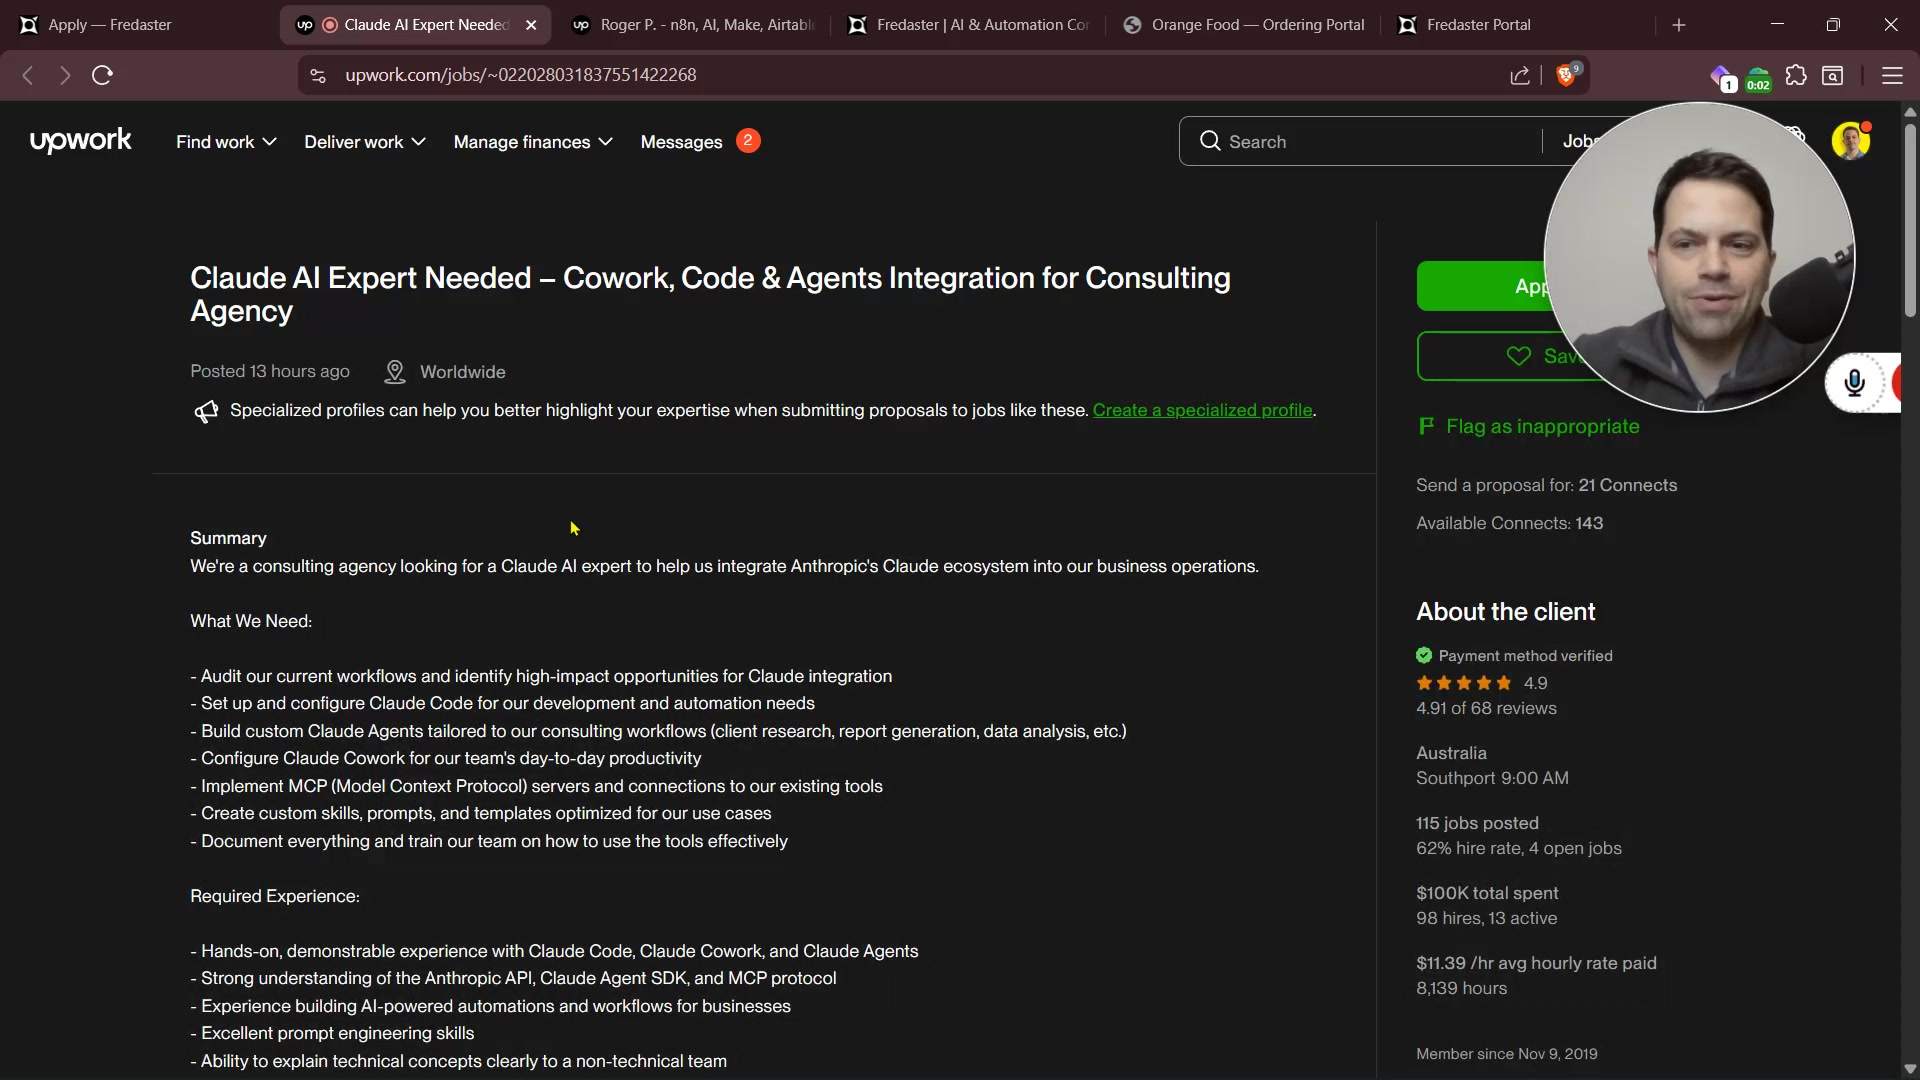Toggle the microphone recording button
The width and height of the screenshot is (1920, 1080).
pyautogui.click(x=1854, y=383)
